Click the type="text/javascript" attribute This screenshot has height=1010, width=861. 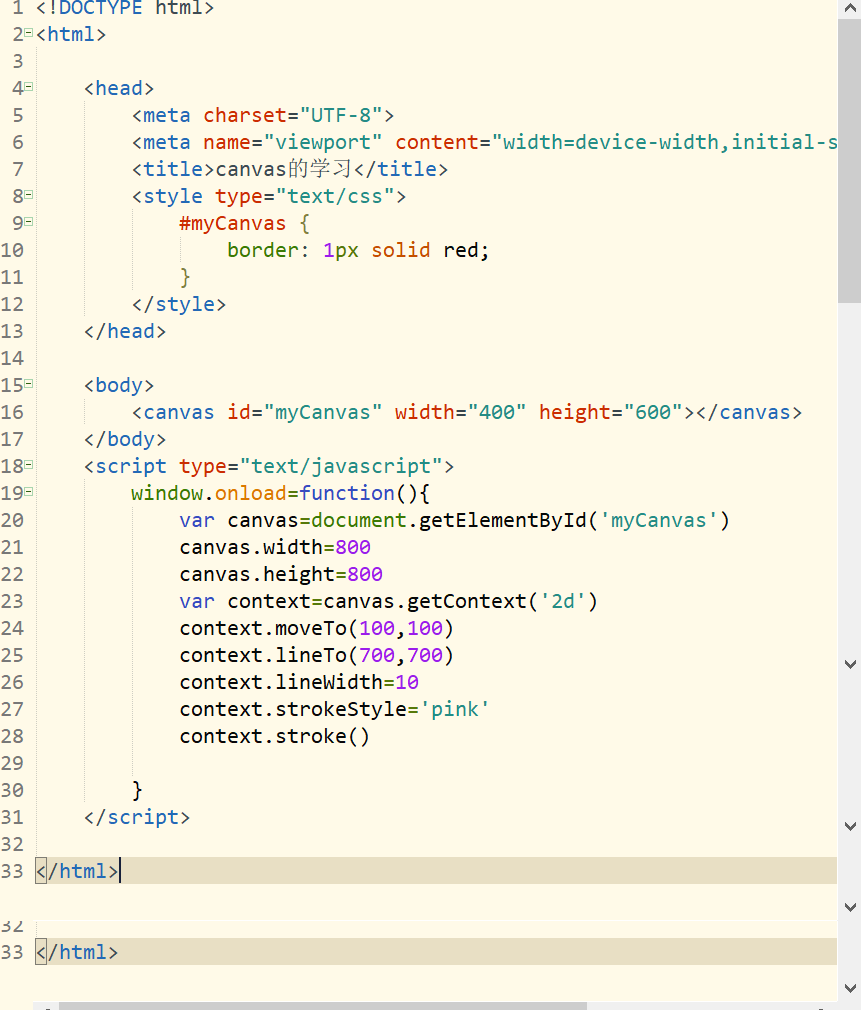click(x=310, y=466)
